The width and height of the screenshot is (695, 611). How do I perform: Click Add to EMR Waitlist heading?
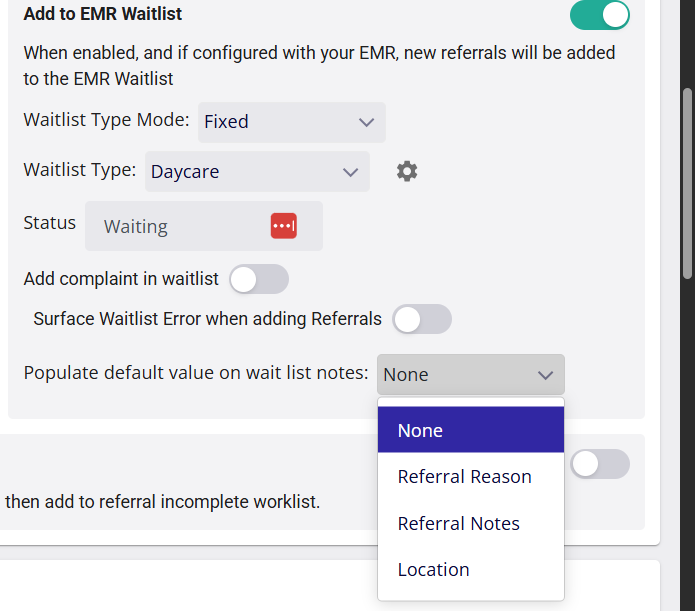[x=103, y=14]
